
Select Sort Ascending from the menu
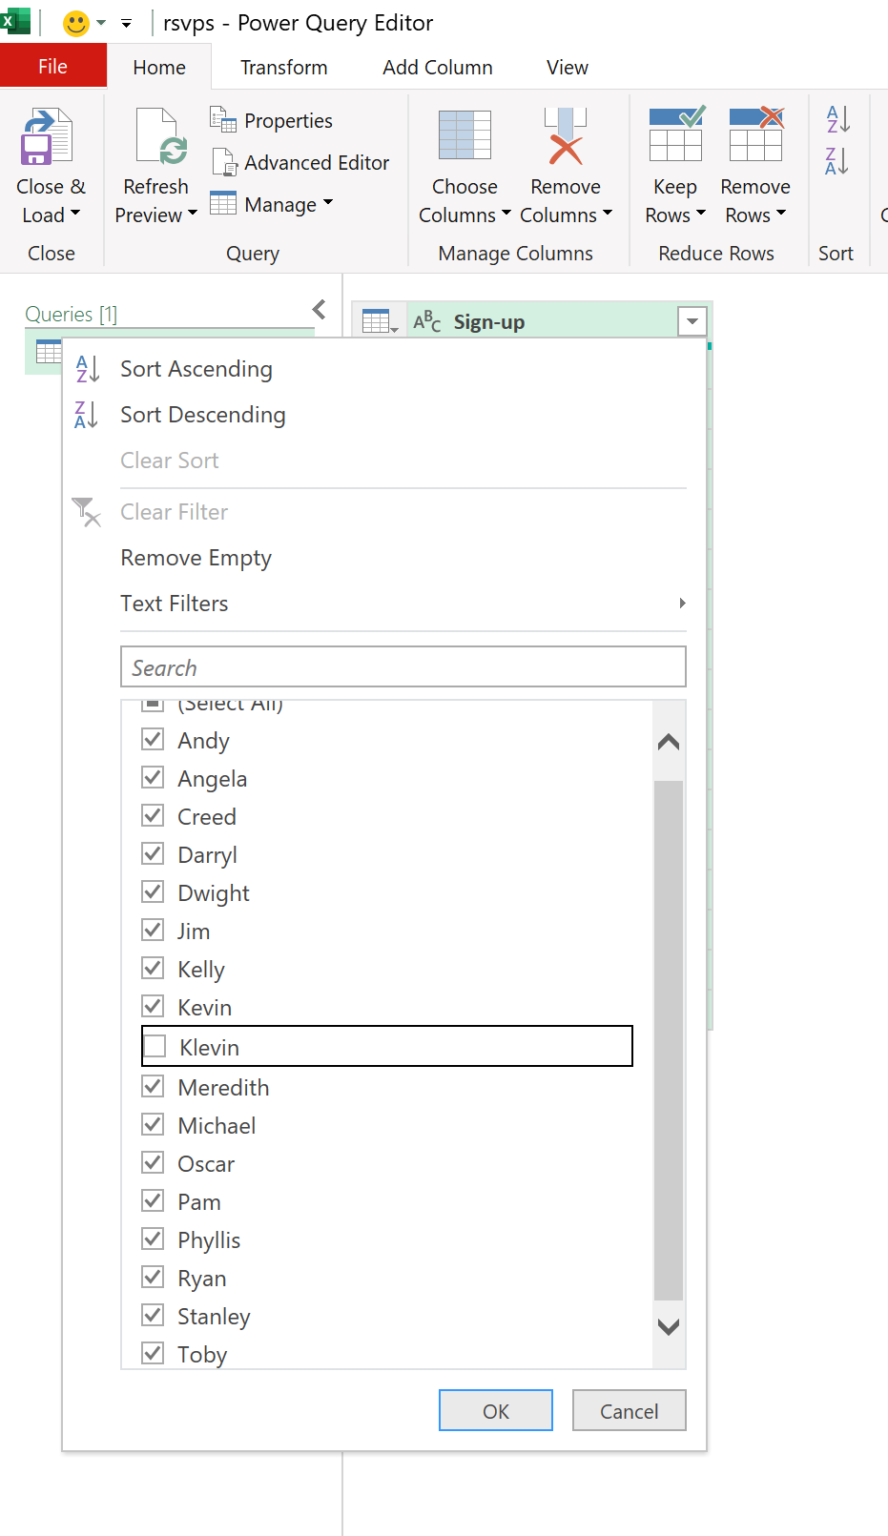coord(196,369)
